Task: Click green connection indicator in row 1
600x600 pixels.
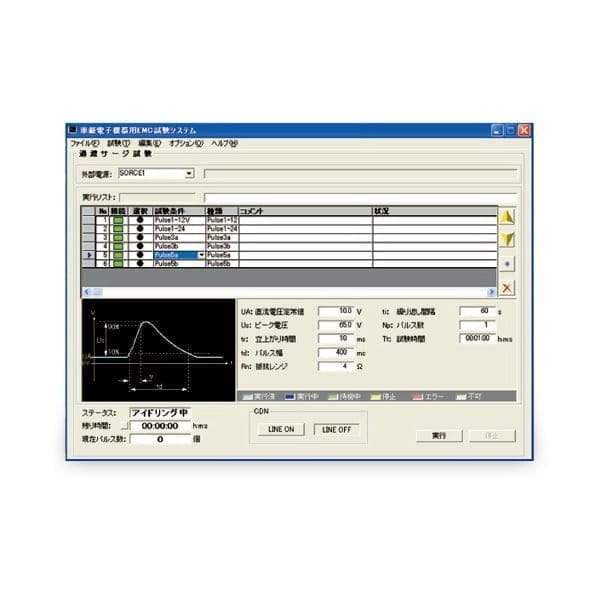Action: pyautogui.click(x=118, y=220)
